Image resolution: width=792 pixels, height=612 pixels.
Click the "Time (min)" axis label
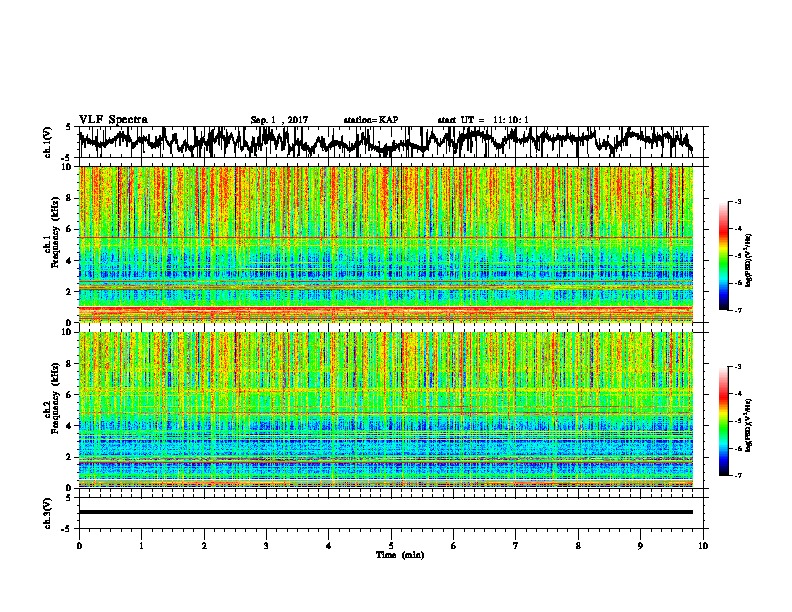point(400,555)
